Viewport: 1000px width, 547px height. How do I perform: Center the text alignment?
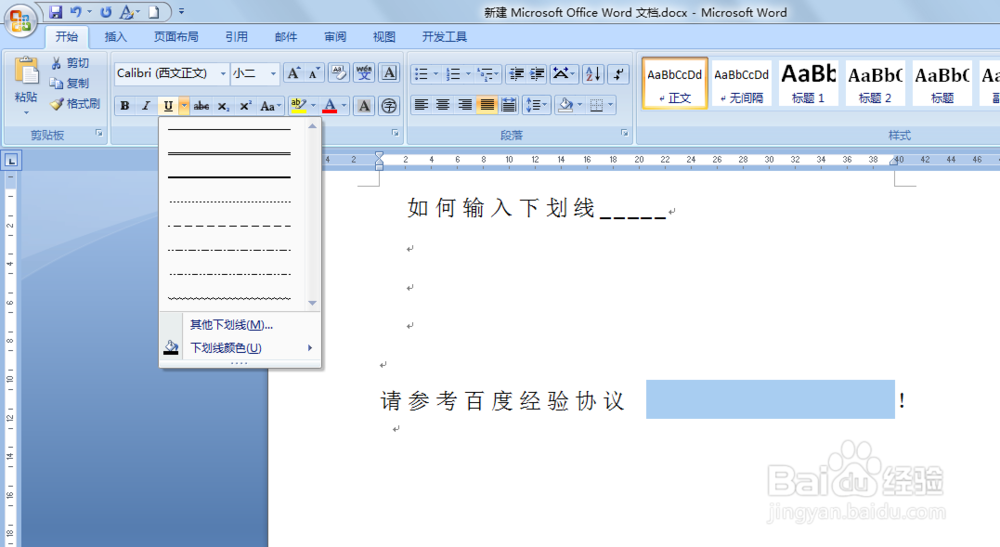(x=443, y=105)
